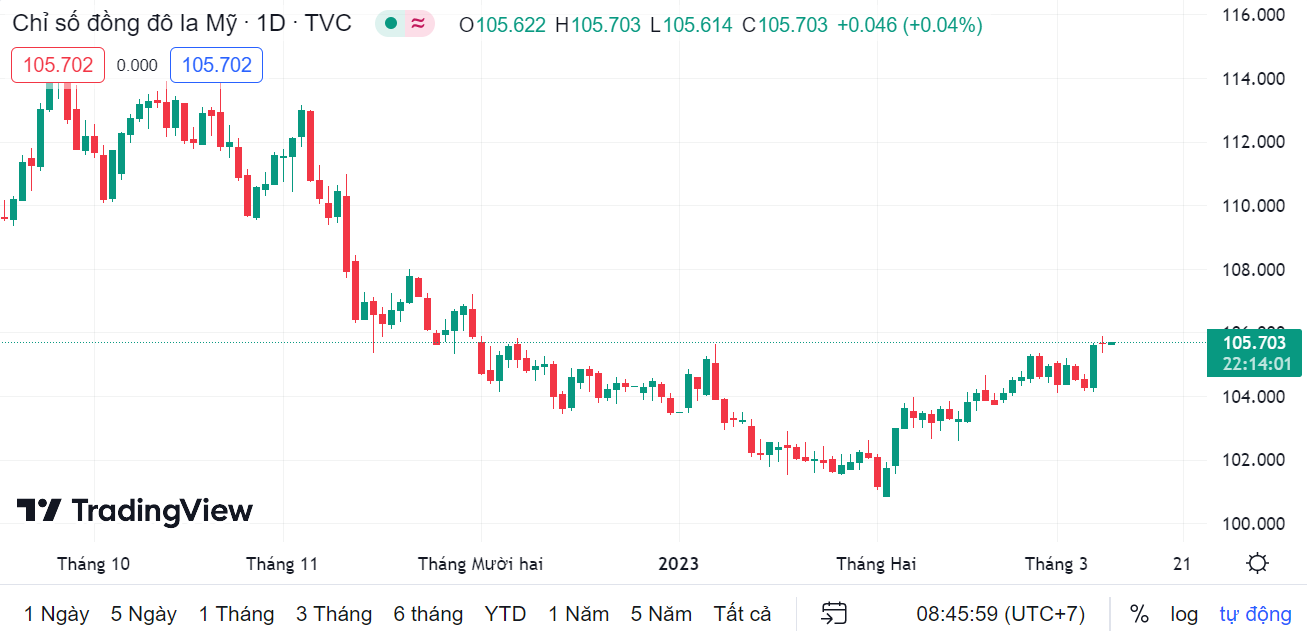Viewport: 1307px width, 638px height.
Task: Click the blue 105.702 buy price button
Action: (216, 65)
